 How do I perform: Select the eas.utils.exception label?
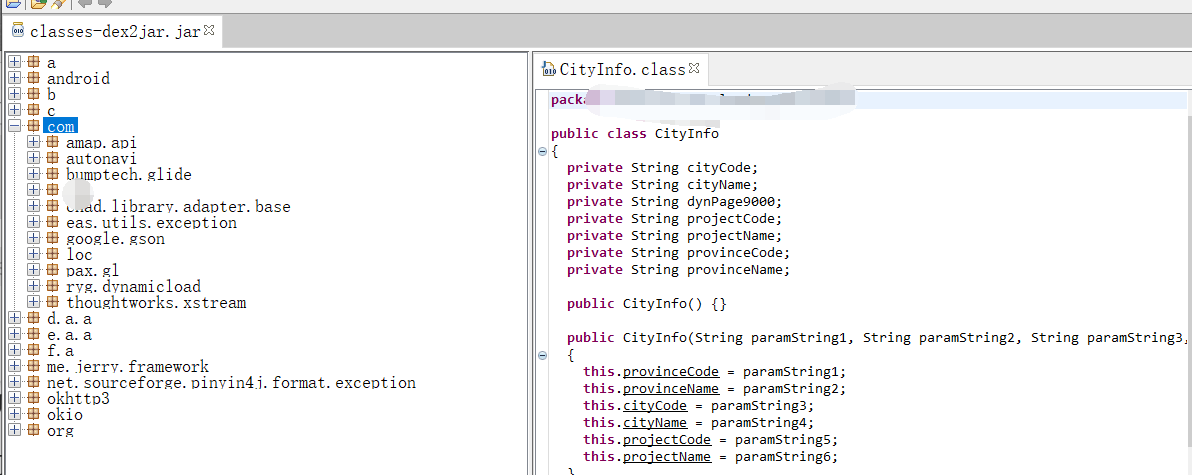point(151,223)
